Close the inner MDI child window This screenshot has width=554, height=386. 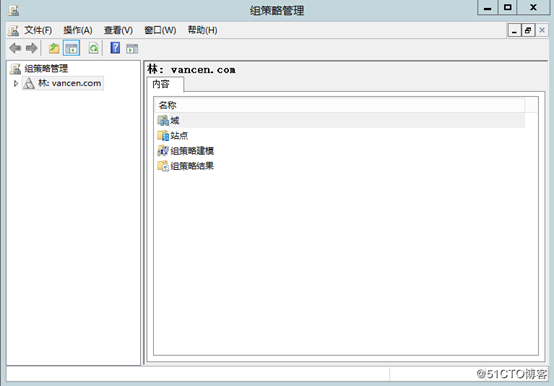(x=542, y=31)
